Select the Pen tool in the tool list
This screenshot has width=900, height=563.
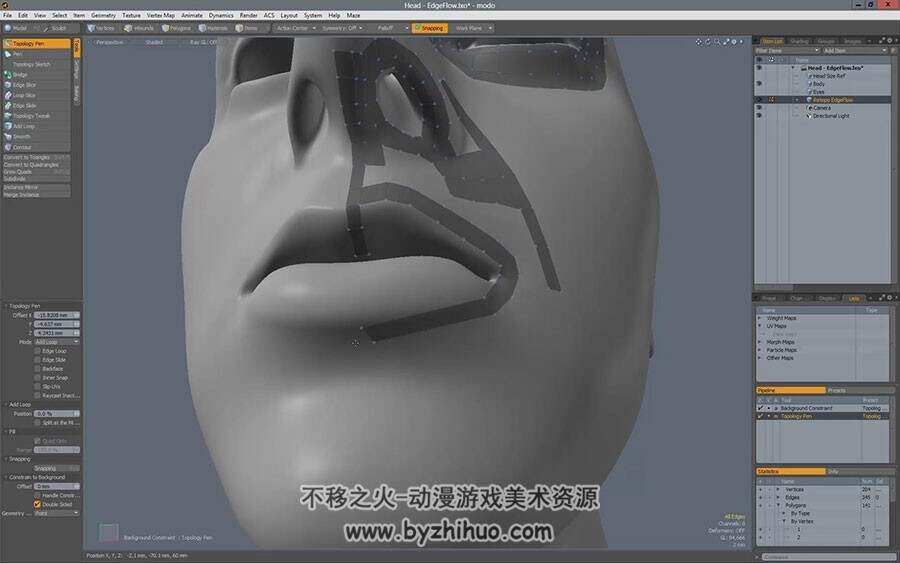pyautogui.click(x=36, y=54)
